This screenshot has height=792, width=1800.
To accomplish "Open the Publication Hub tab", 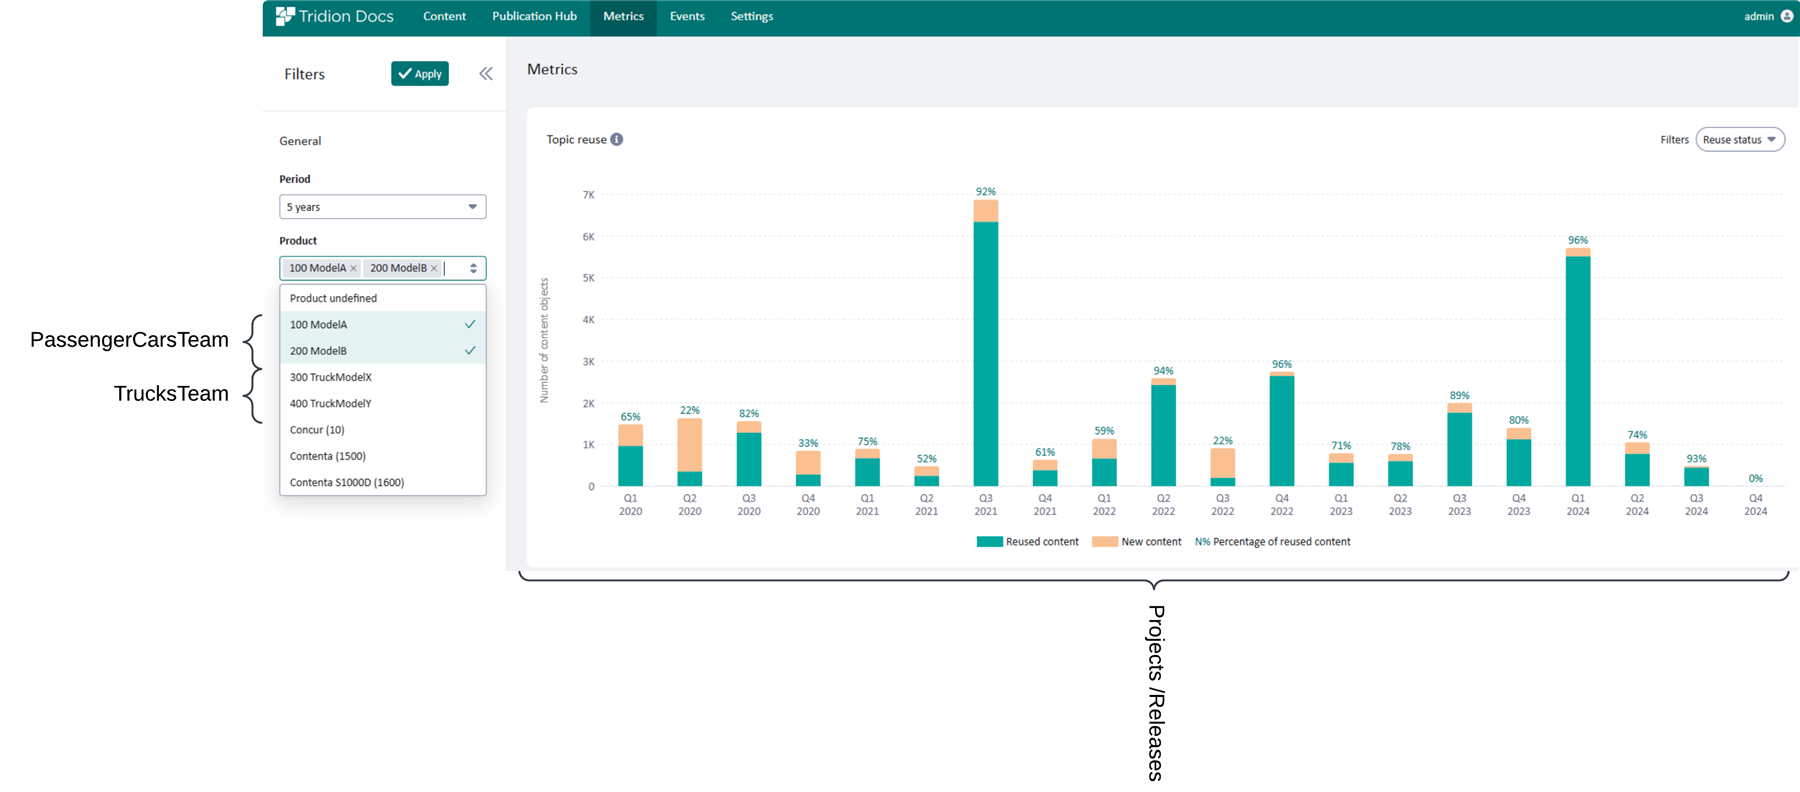I will [534, 17].
